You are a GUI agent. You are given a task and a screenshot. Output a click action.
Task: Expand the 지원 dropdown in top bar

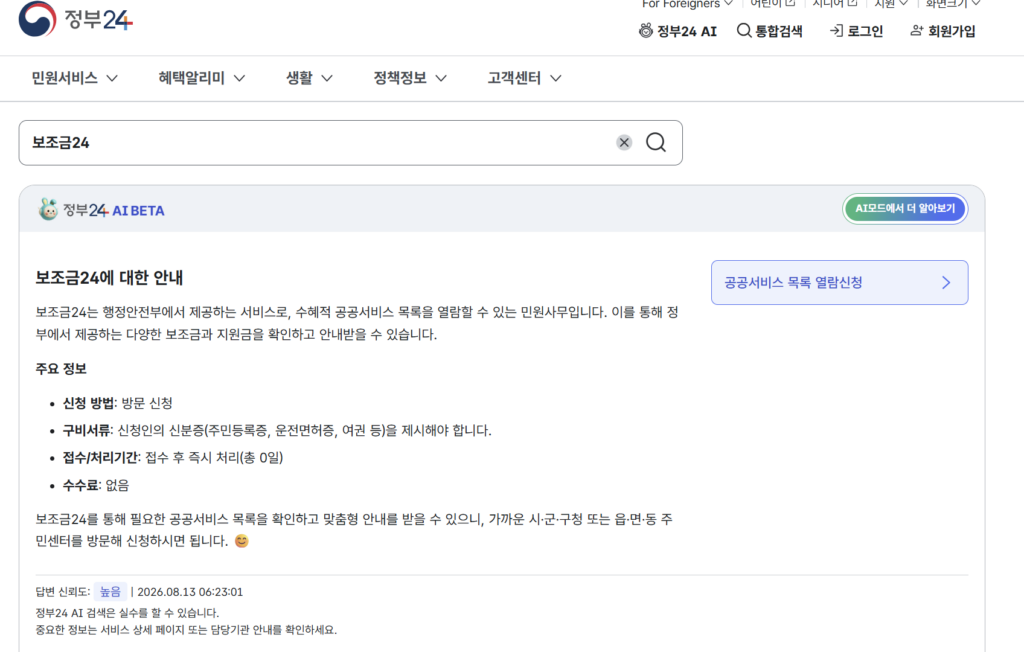point(891,4)
